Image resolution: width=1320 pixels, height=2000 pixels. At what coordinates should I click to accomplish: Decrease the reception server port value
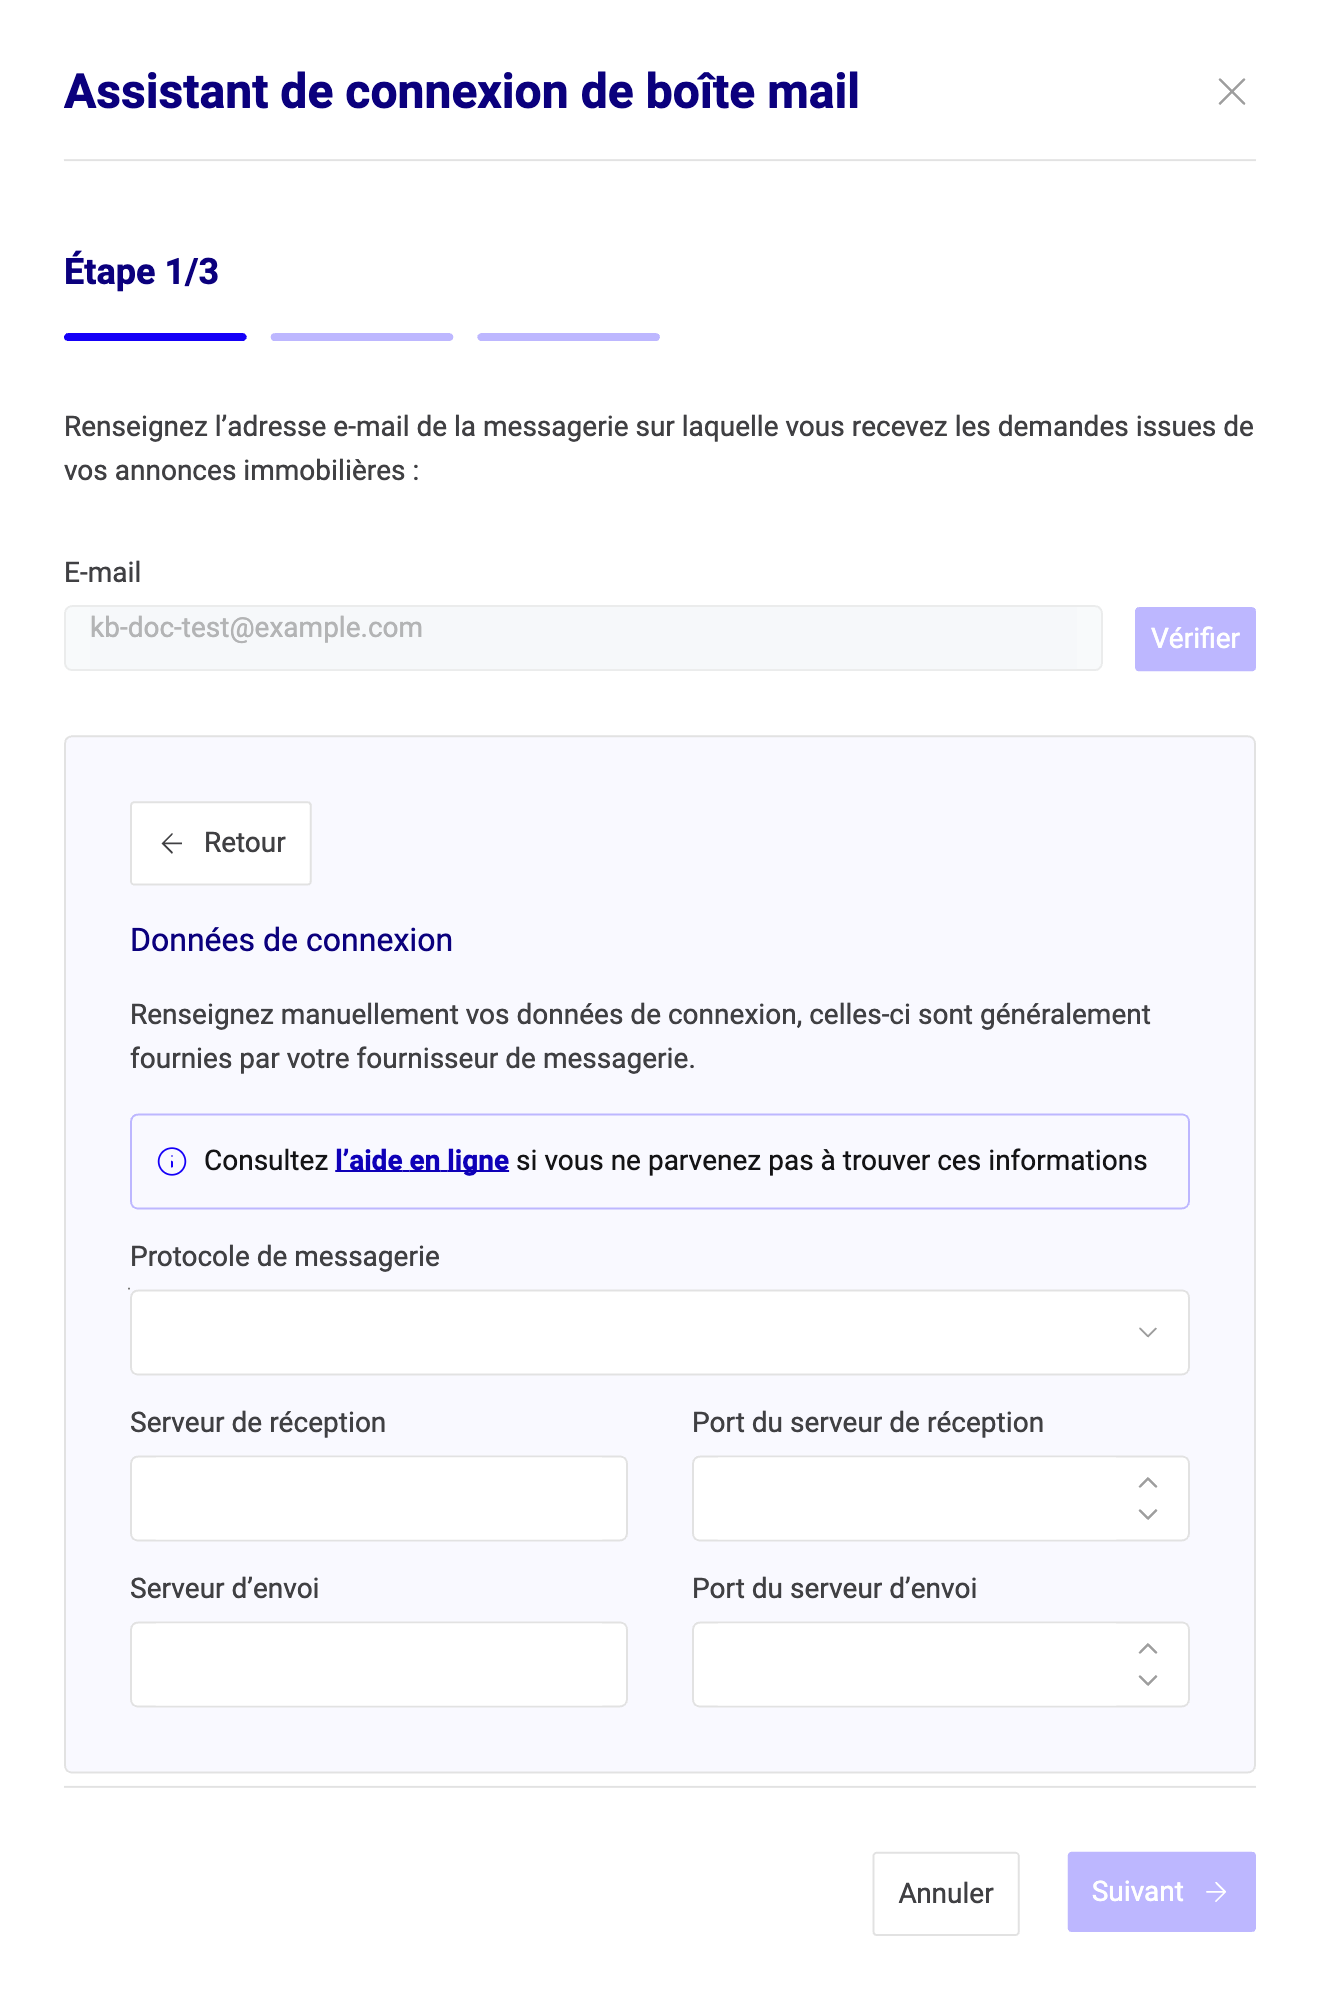tap(1148, 1514)
